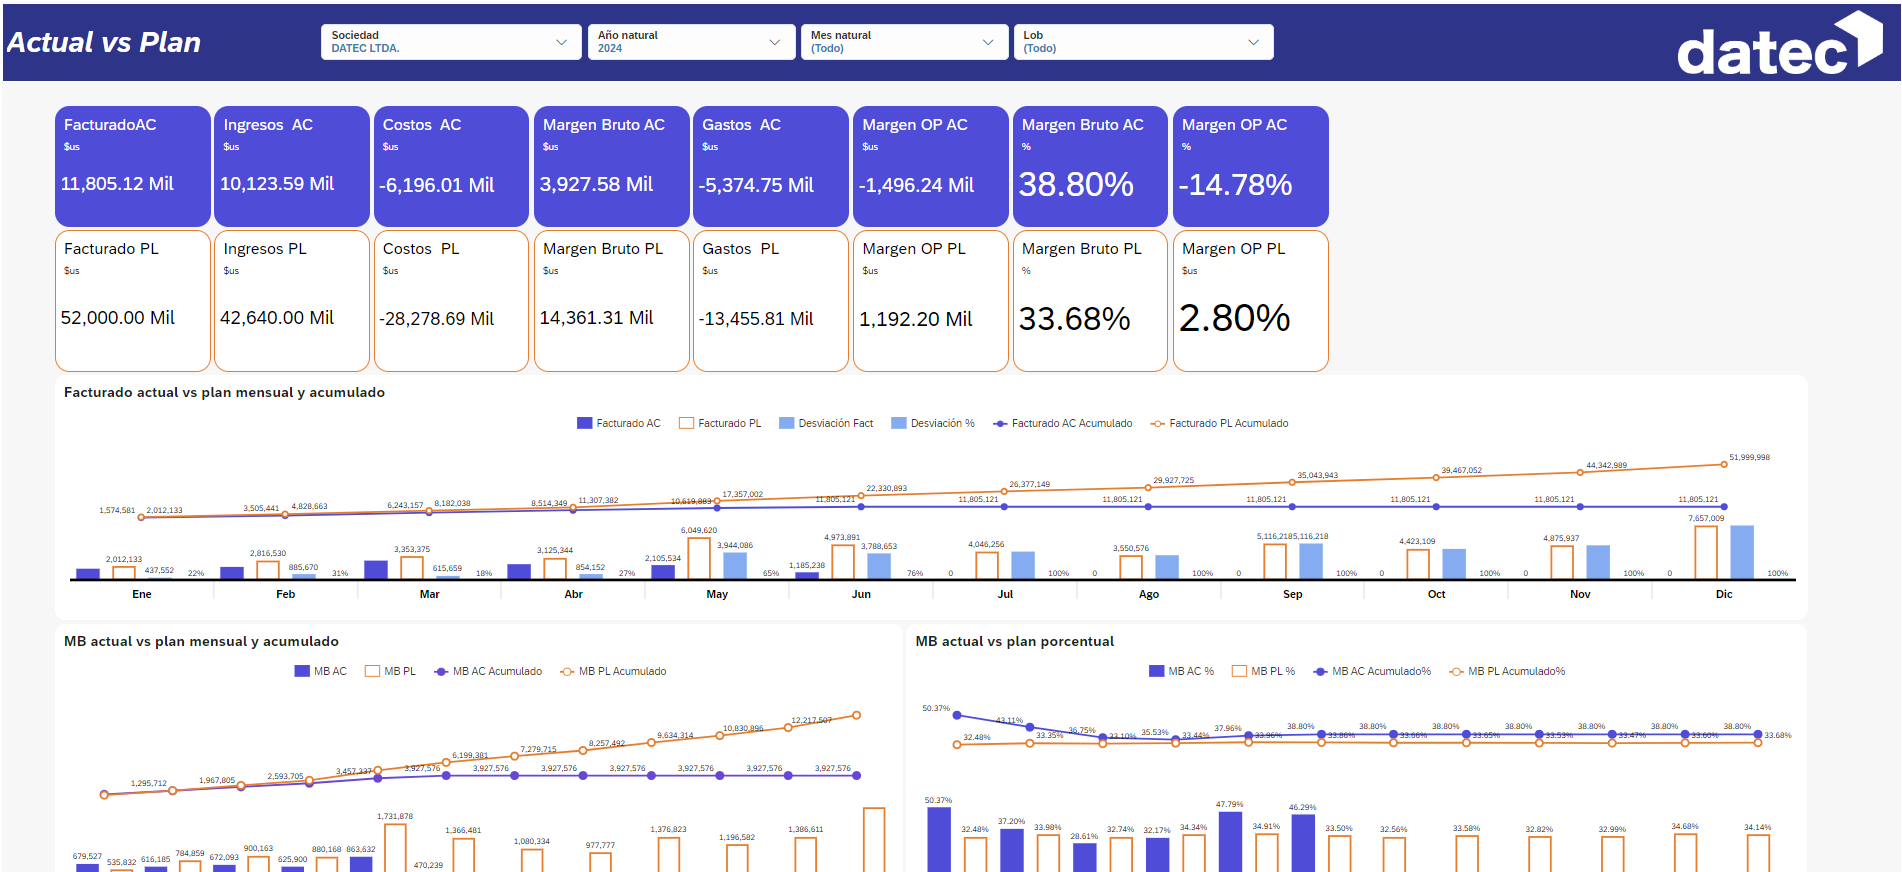1902x872 pixels.
Task: Select the Costos AC KPI card
Action: click(451, 166)
